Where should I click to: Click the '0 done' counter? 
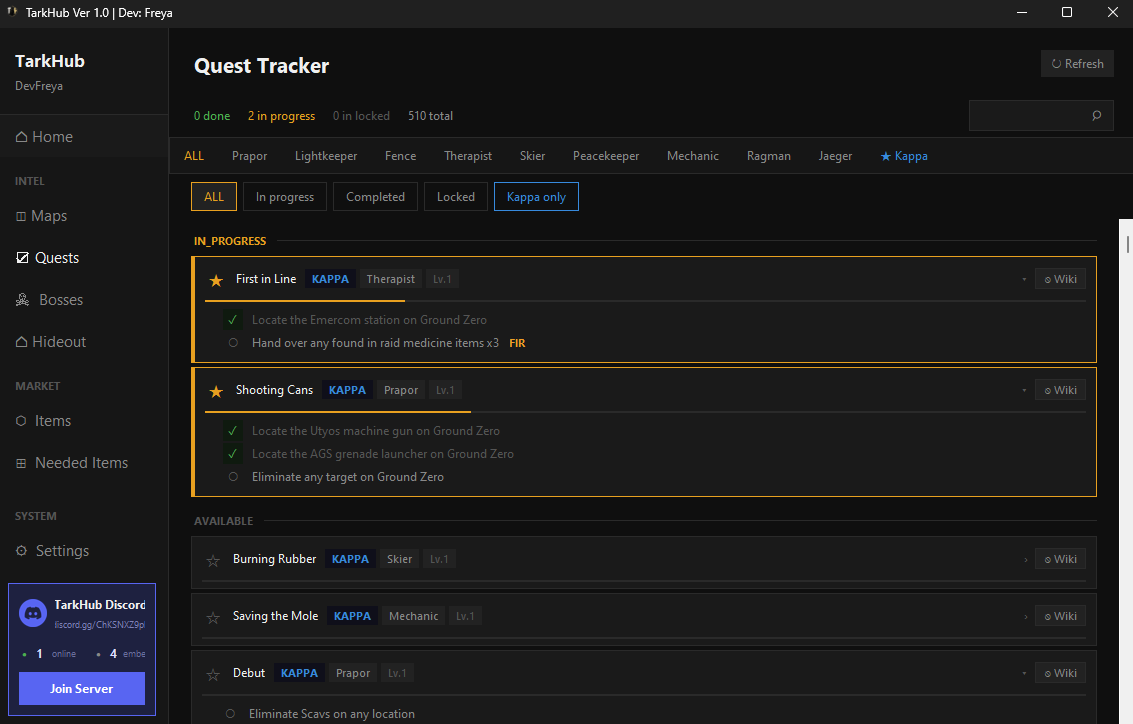pyautogui.click(x=212, y=116)
